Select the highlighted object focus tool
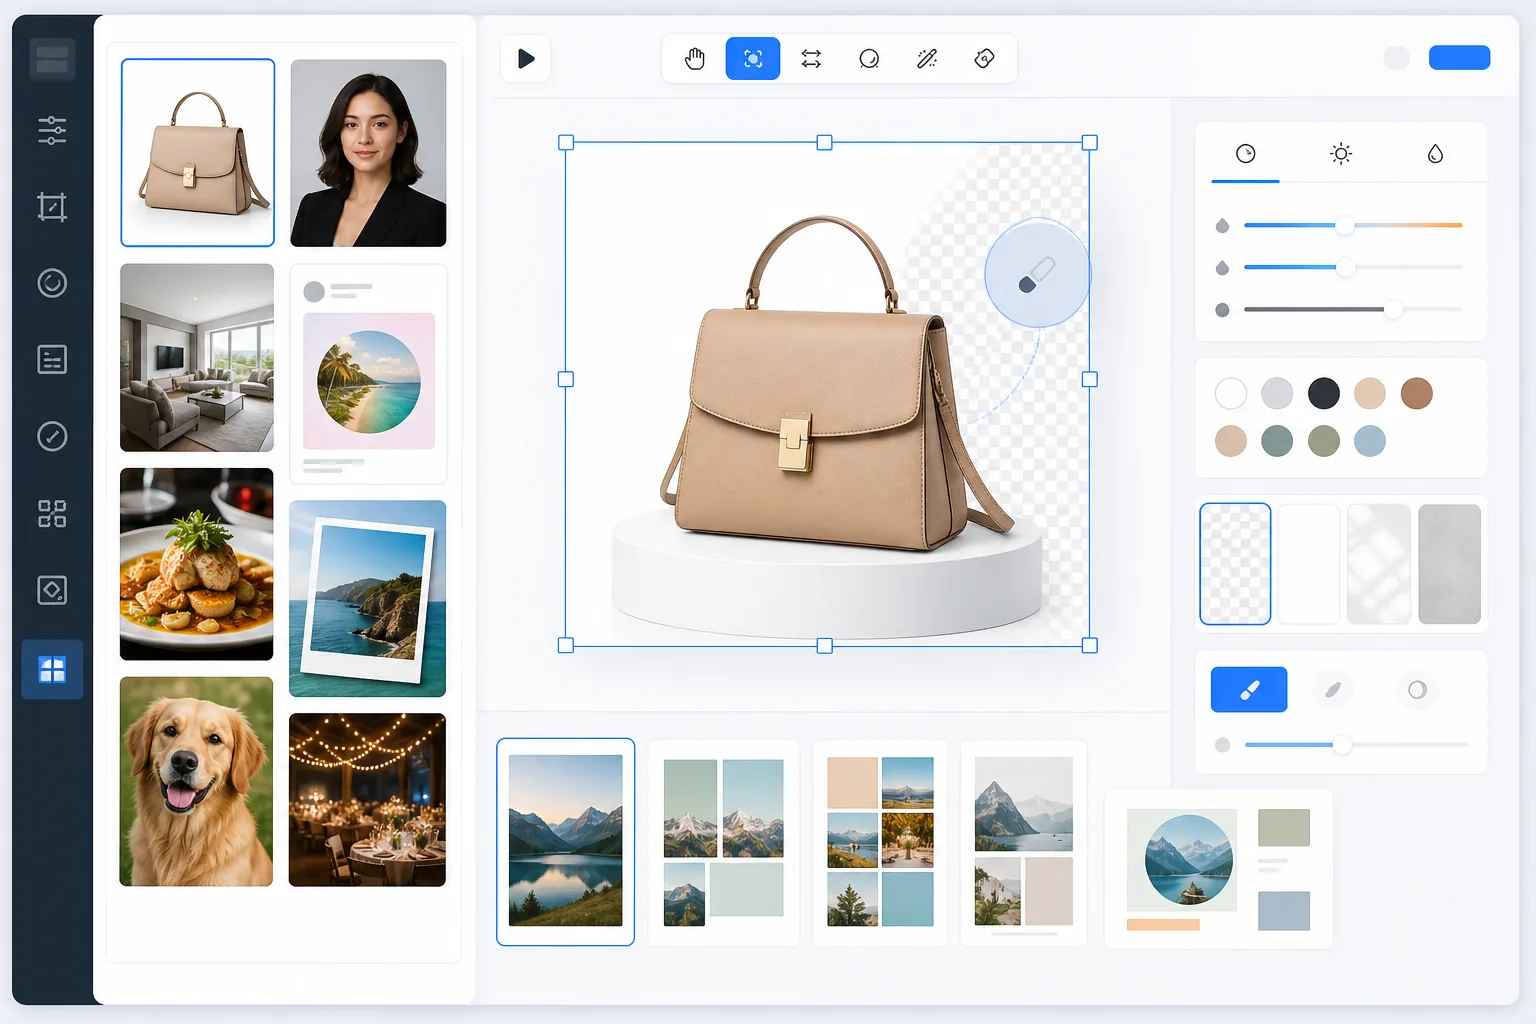 [x=753, y=59]
